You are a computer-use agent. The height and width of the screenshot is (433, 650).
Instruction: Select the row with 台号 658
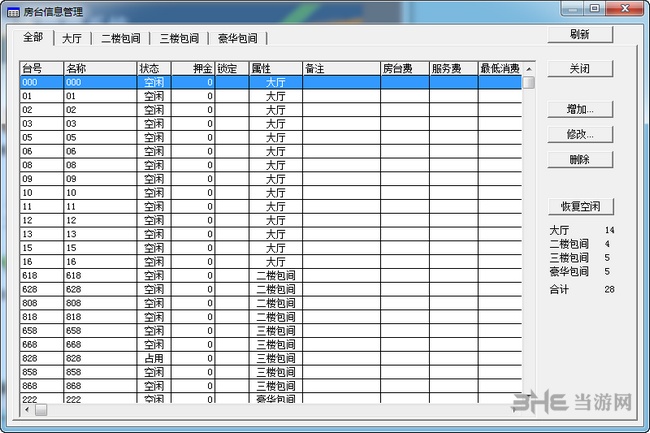pyautogui.click(x=271, y=331)
